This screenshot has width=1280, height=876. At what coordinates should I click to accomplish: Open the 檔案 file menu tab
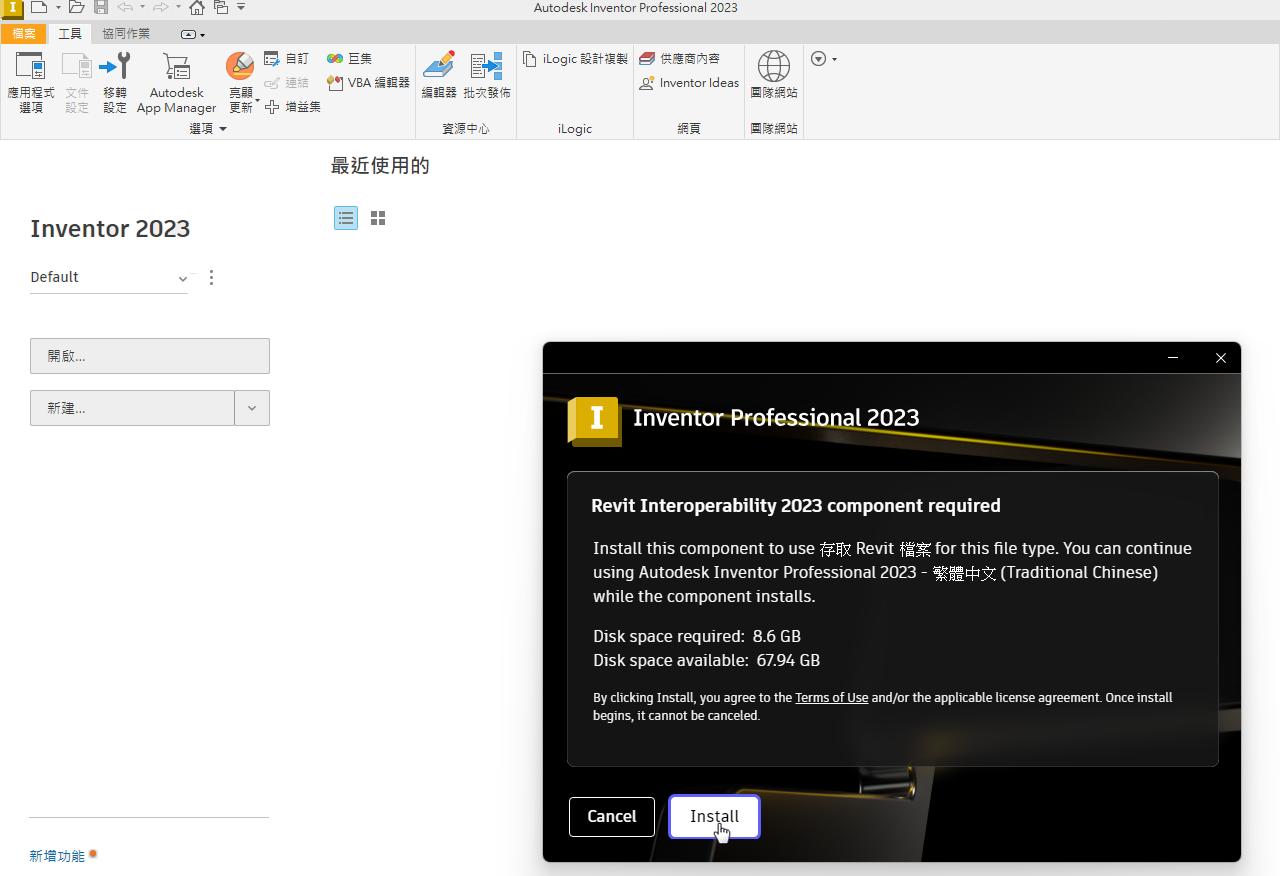[24, 34]
